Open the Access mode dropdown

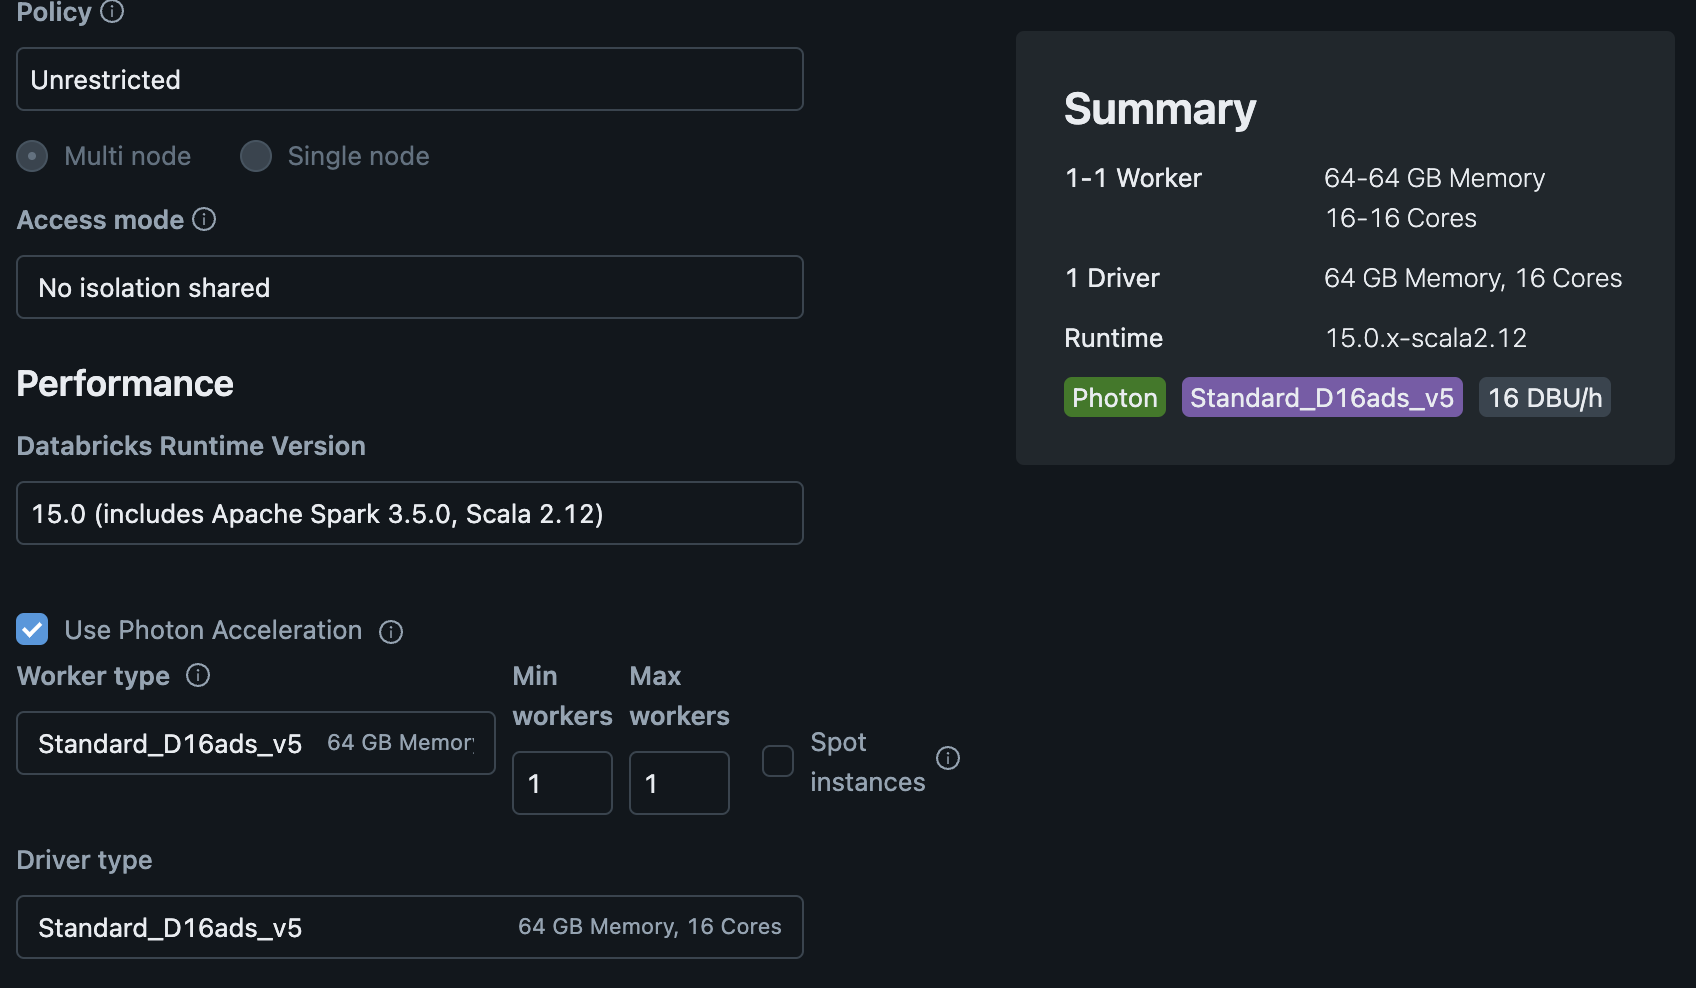pyautogui.click(x=410, y=287)
